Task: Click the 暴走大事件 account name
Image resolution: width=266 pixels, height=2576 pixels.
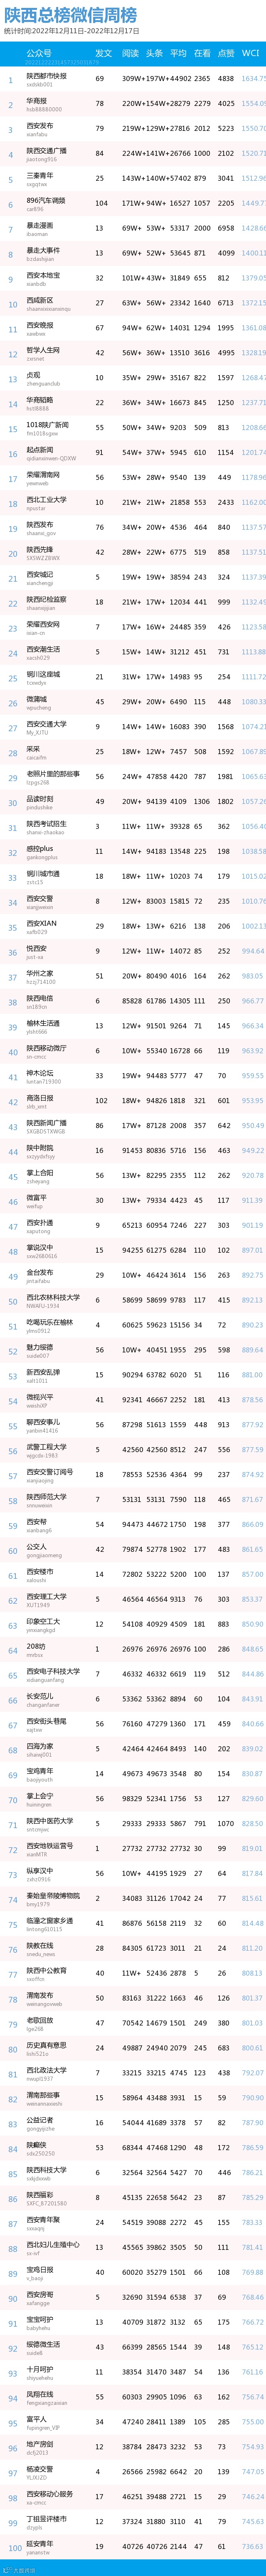Action: [x=43, y=250]
